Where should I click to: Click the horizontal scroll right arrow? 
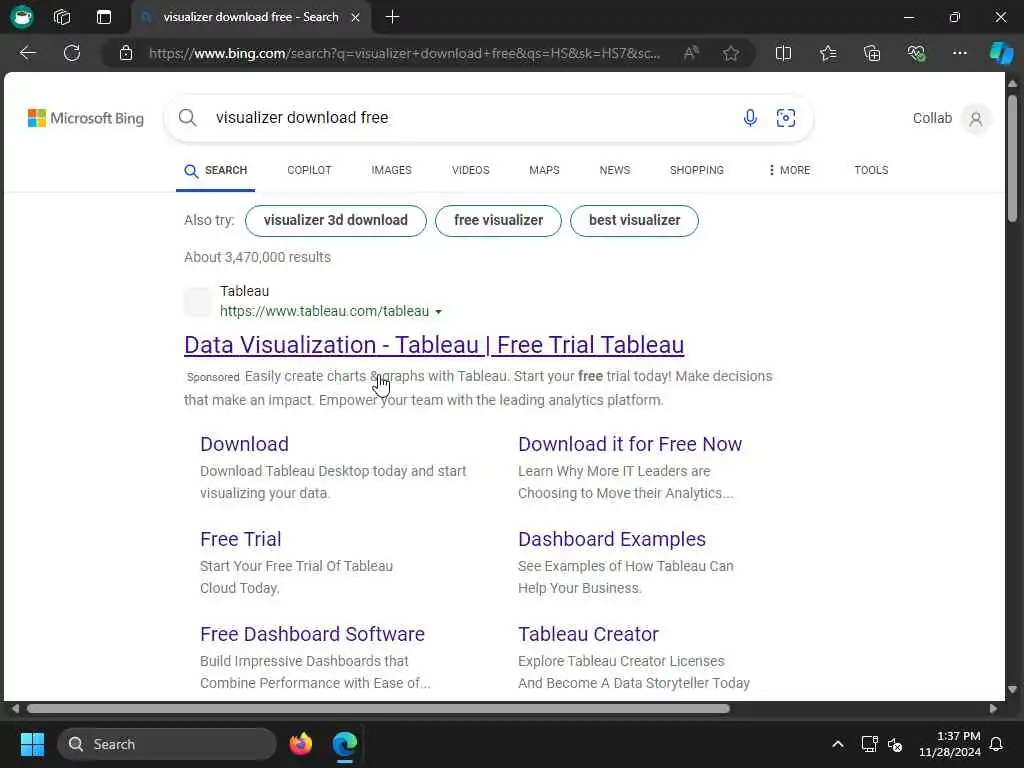pyautogui.click(x=993, y=709)
